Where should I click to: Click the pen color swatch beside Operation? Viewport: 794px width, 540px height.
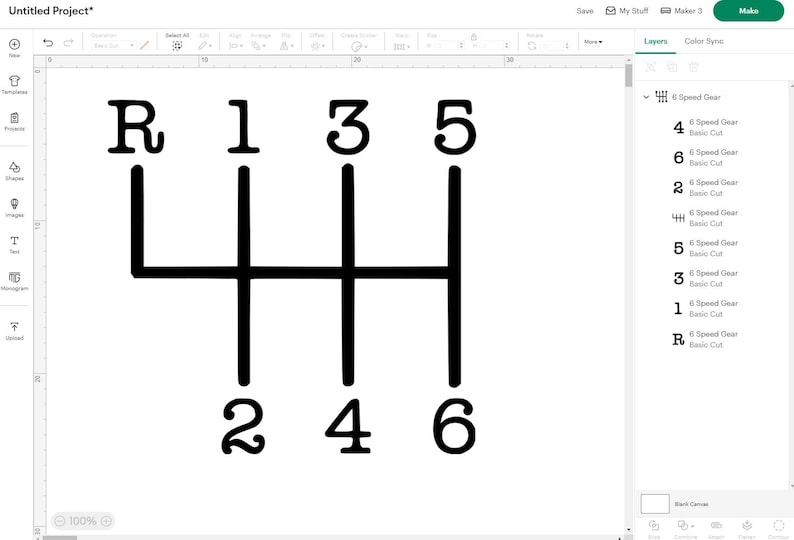pos(144,46)
